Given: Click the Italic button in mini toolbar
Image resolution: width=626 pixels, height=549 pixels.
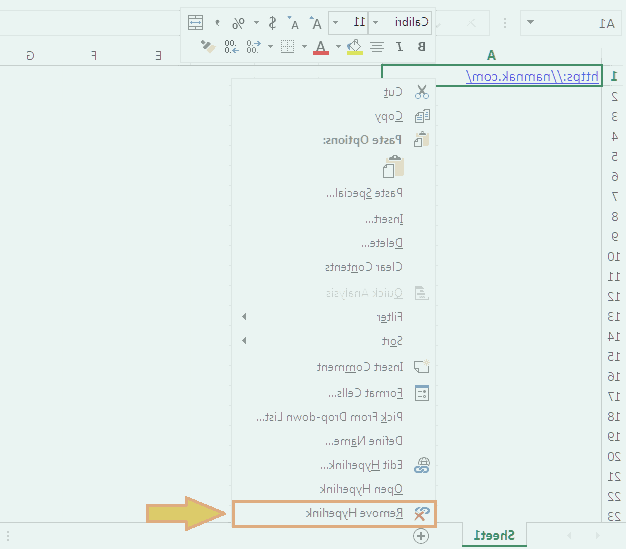Looking at the screenshot, I should [x=400, y=47].
